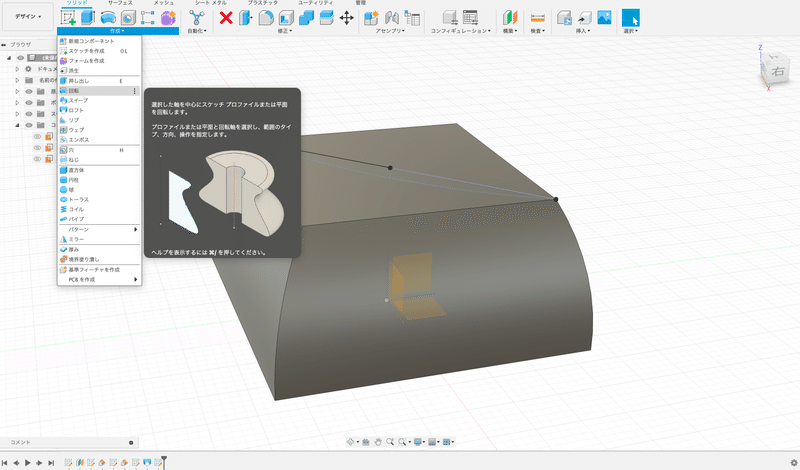
Task: Expand the ドキュメント settings tree node
Action: (x=17, y=69)
